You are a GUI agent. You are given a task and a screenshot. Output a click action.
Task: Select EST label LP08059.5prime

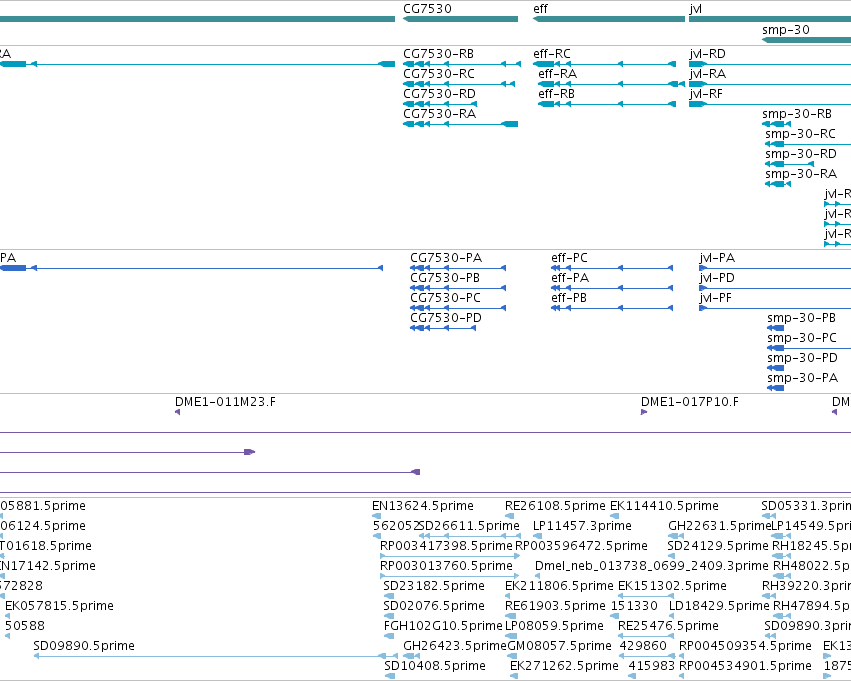point(554,626)
